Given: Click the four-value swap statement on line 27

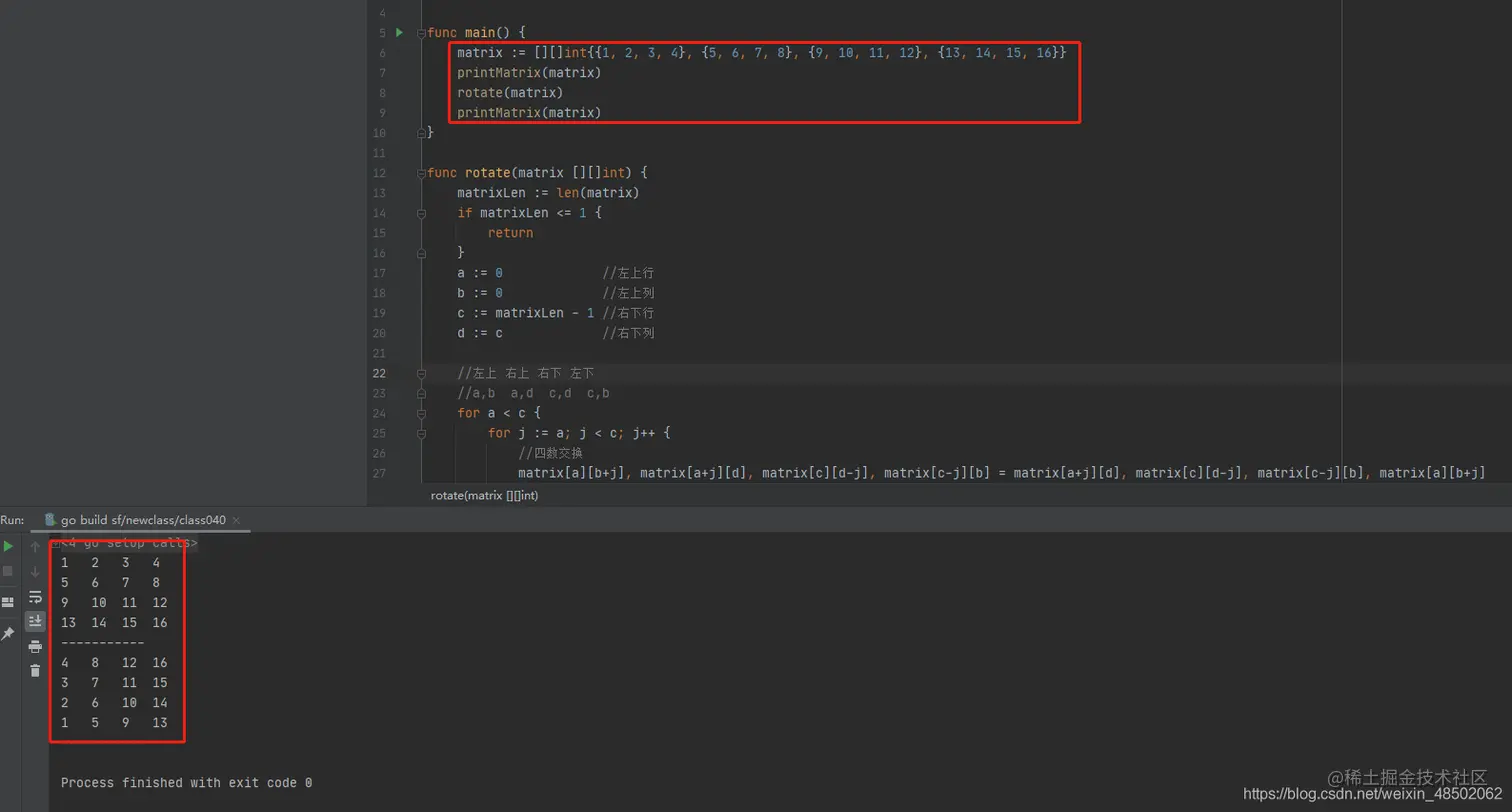Looking at the screenshot, I should tap(1001, 473).
